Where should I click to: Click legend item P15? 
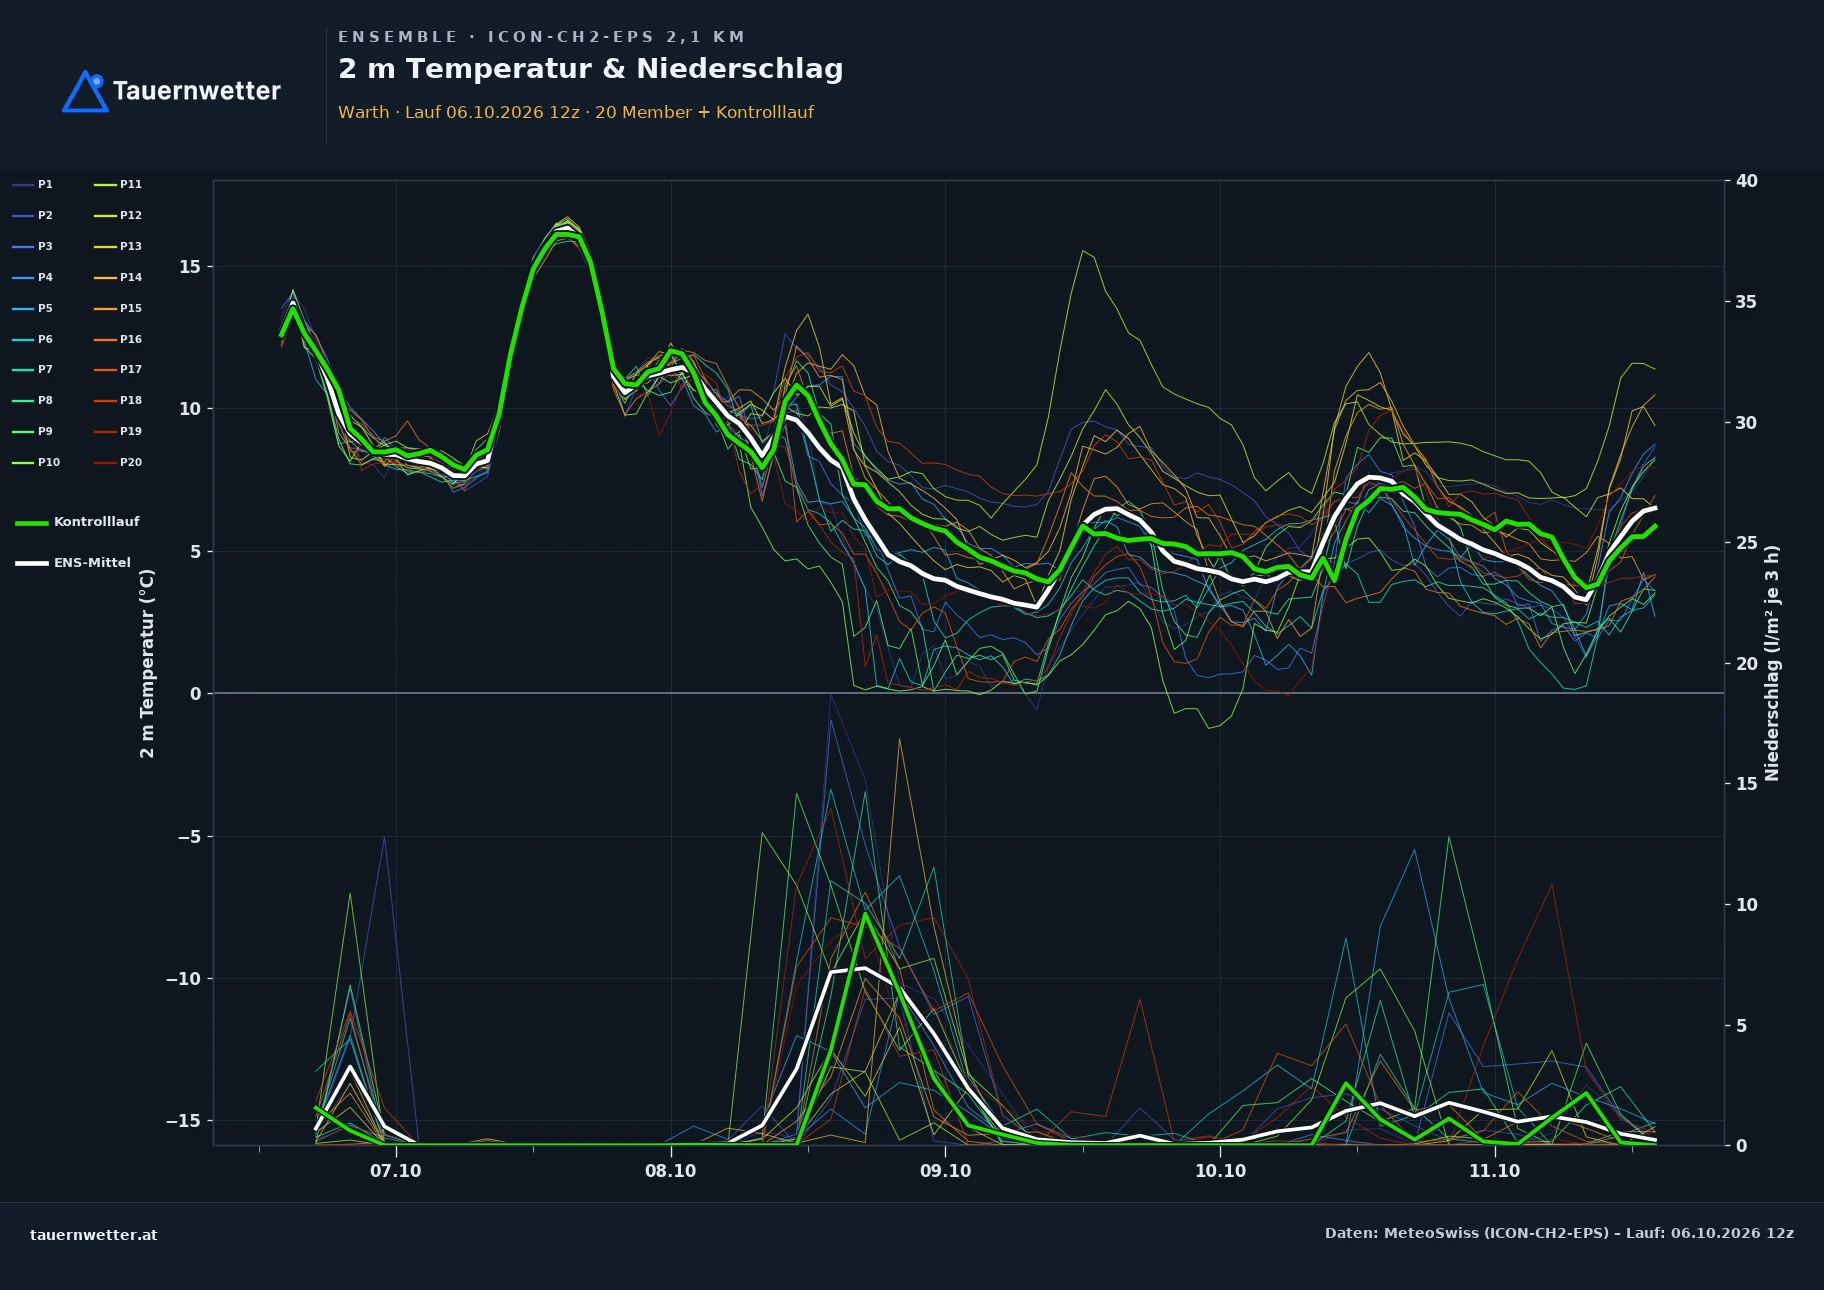118,308
